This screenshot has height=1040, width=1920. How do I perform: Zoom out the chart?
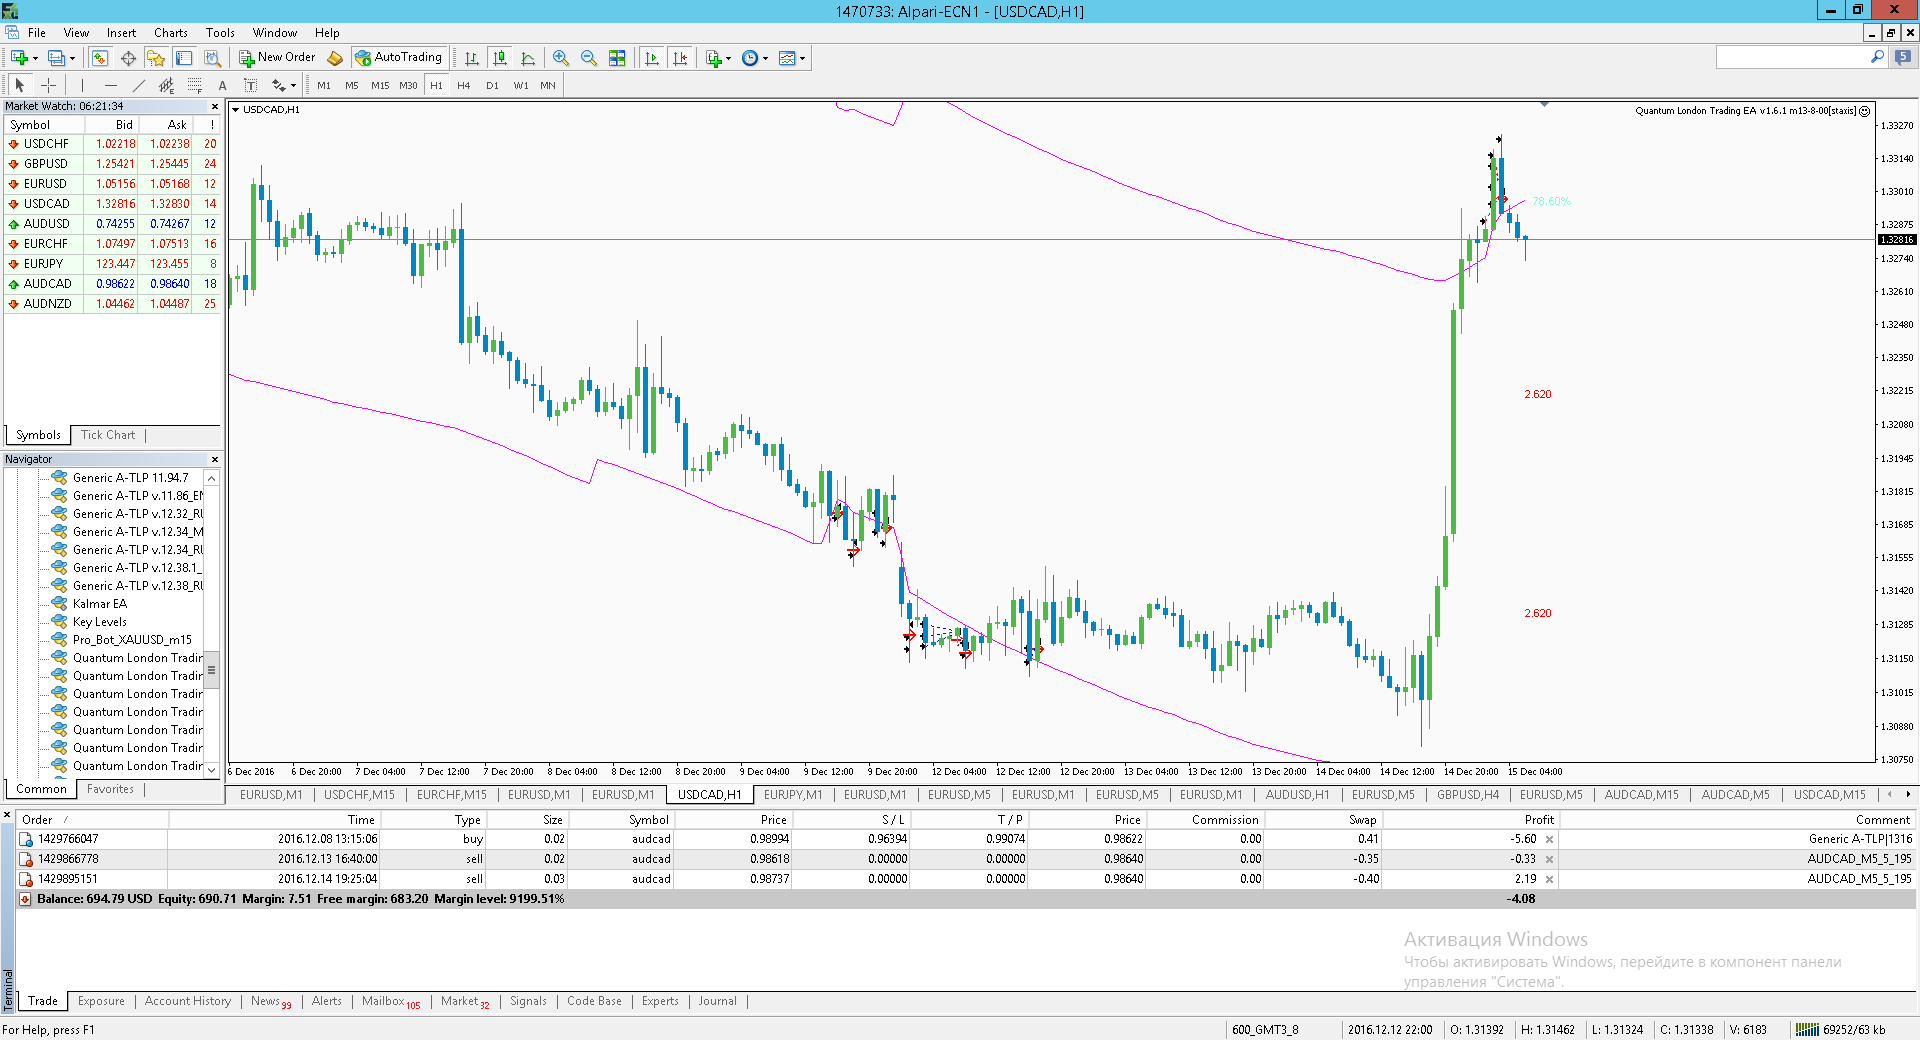(x=589, y=58)
